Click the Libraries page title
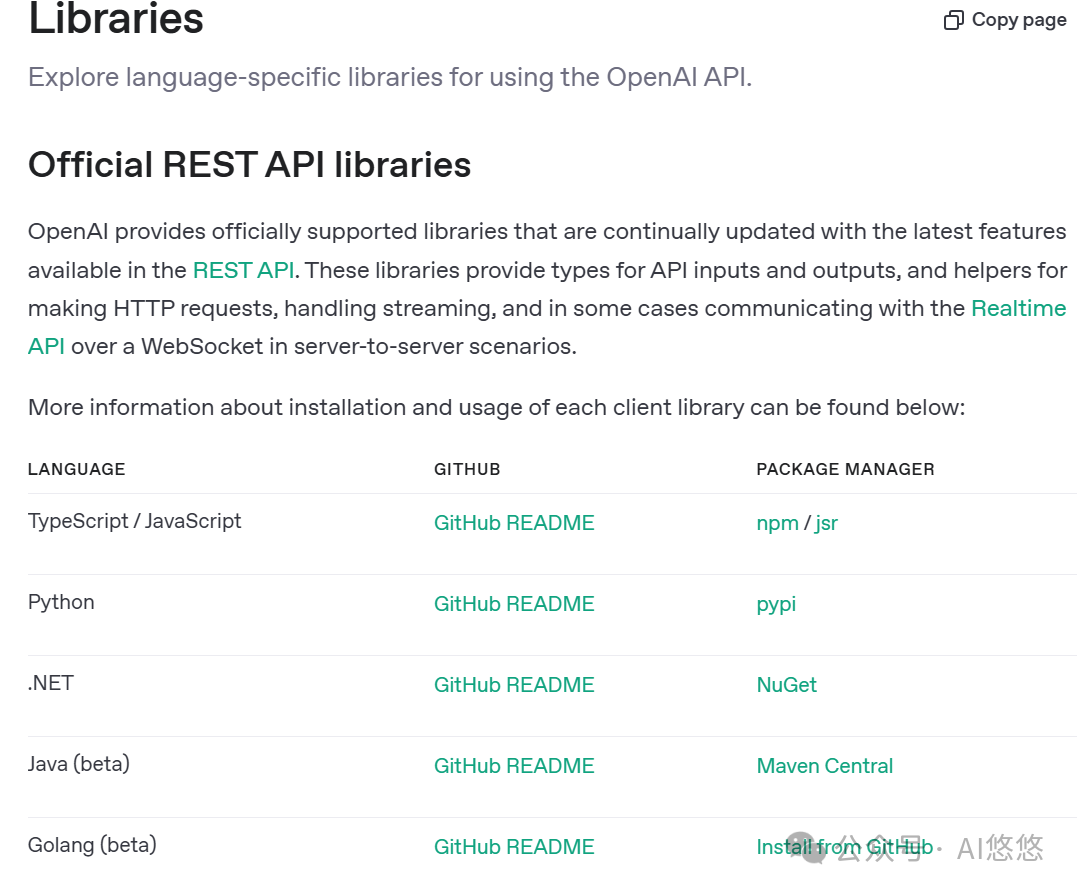Screen dimensions: 1077x891 (x=116, y=19)
